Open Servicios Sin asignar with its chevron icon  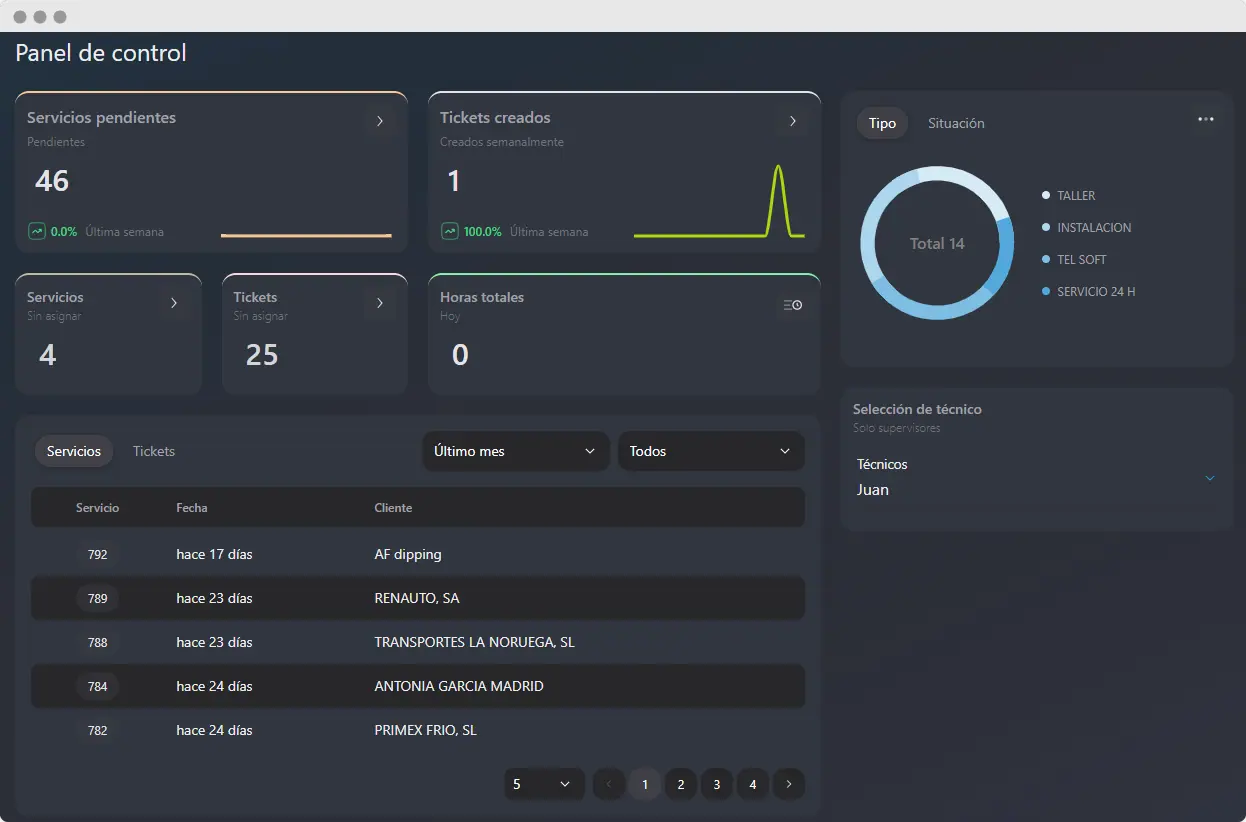click(174, 301)
